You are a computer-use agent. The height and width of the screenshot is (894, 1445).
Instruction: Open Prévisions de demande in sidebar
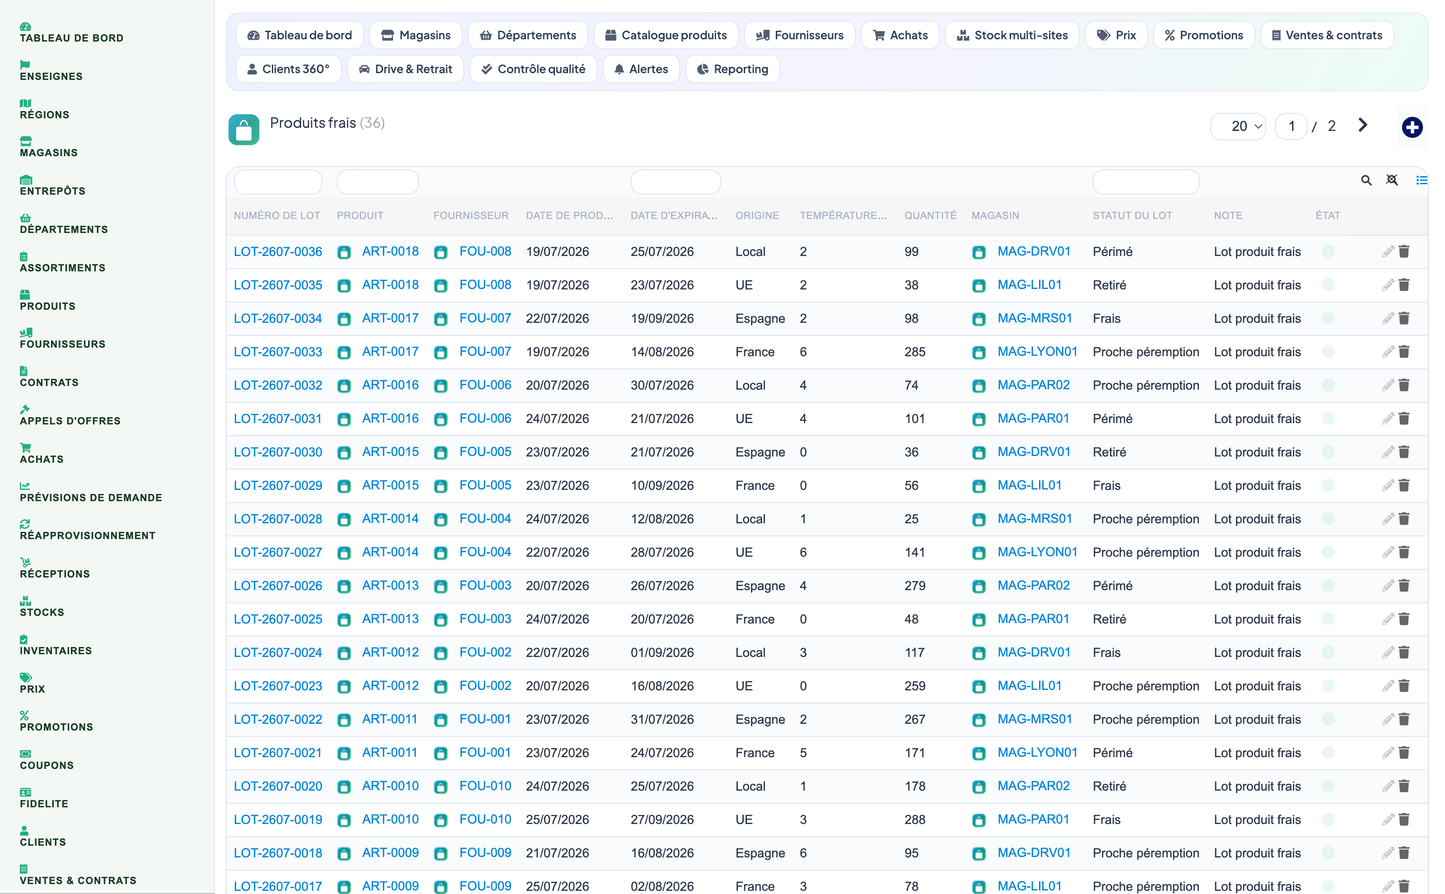pyautogui.click(x=91, y=492)
